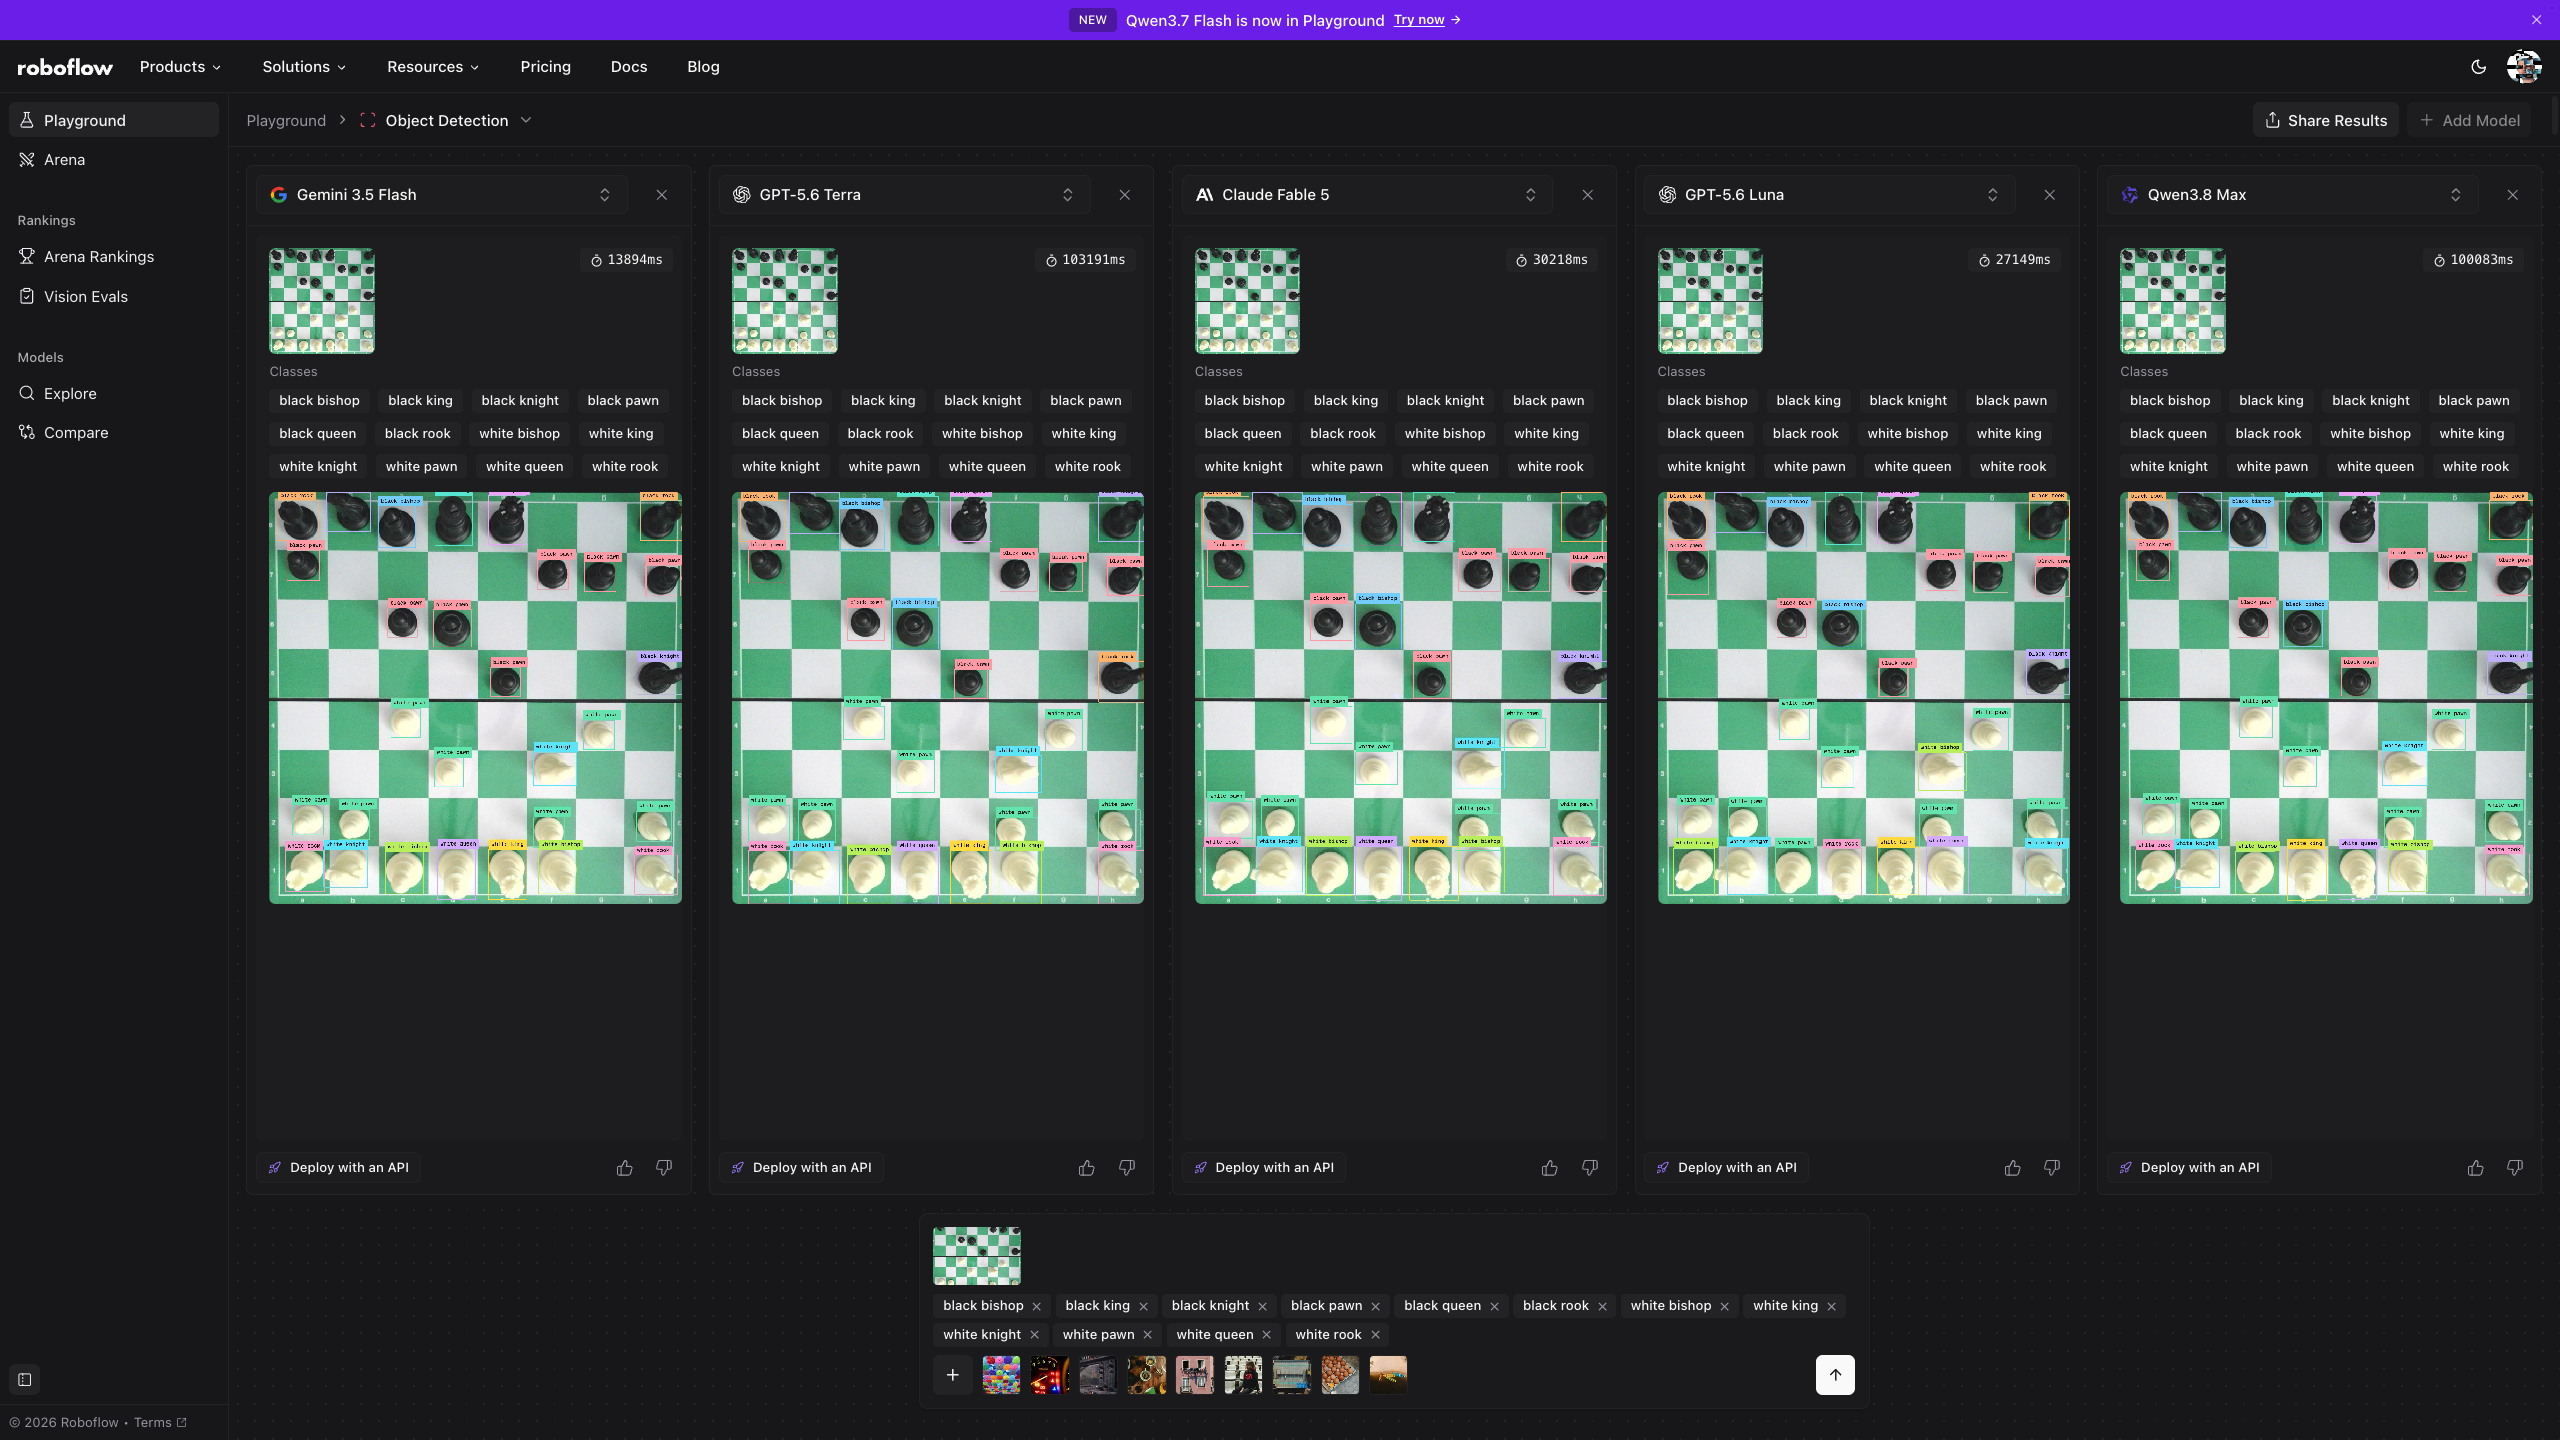Viewport: 2560px width, 1440px height.
Task: Expand the Products menu
Action: point(181,67)
